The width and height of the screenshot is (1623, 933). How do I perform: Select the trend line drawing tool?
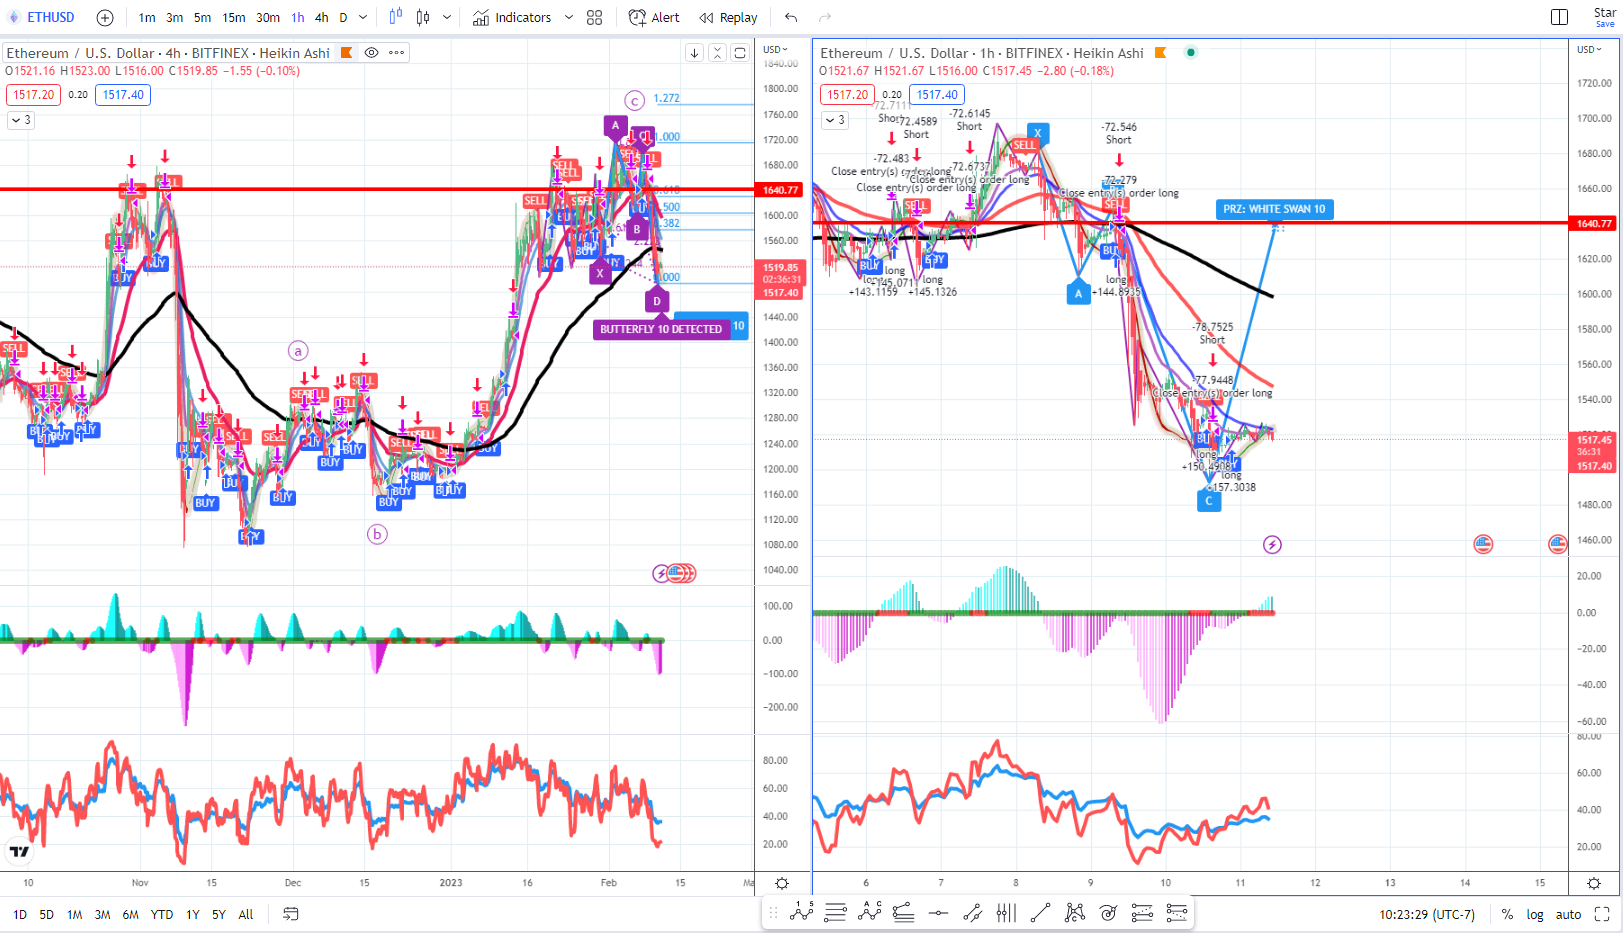tap(1040, 912)
